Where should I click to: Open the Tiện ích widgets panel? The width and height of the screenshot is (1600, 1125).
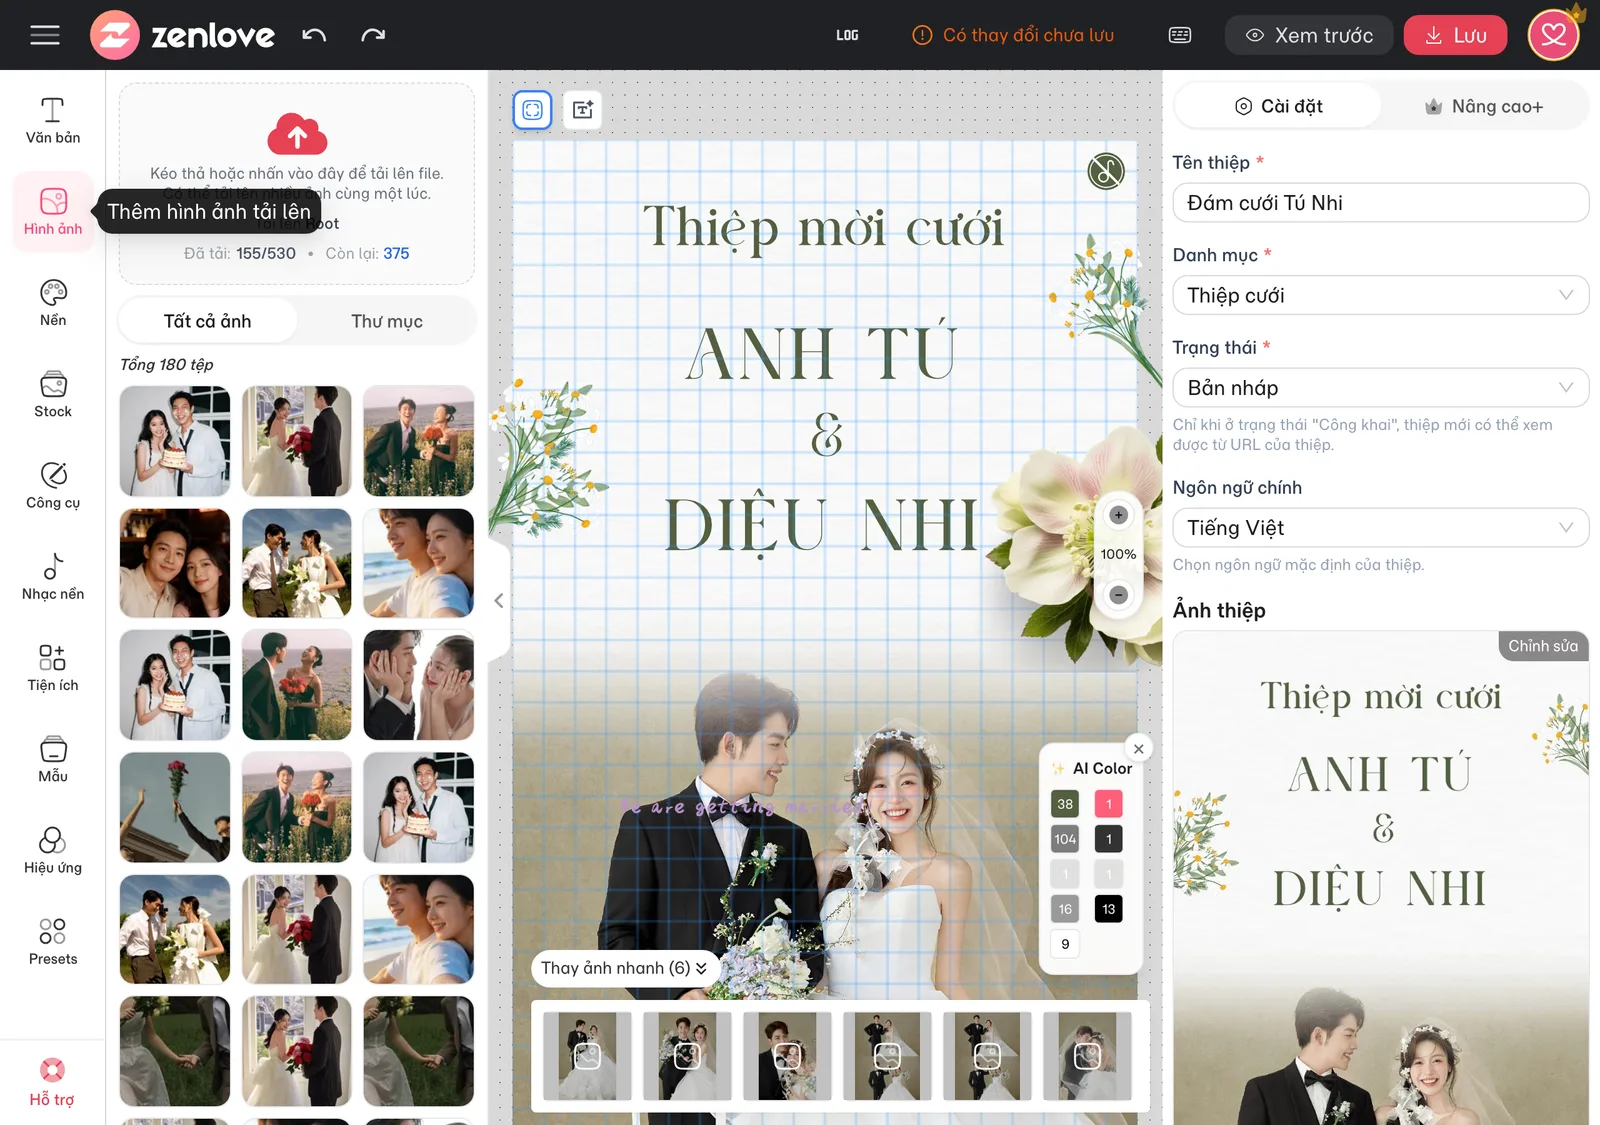tap(53, 667)
